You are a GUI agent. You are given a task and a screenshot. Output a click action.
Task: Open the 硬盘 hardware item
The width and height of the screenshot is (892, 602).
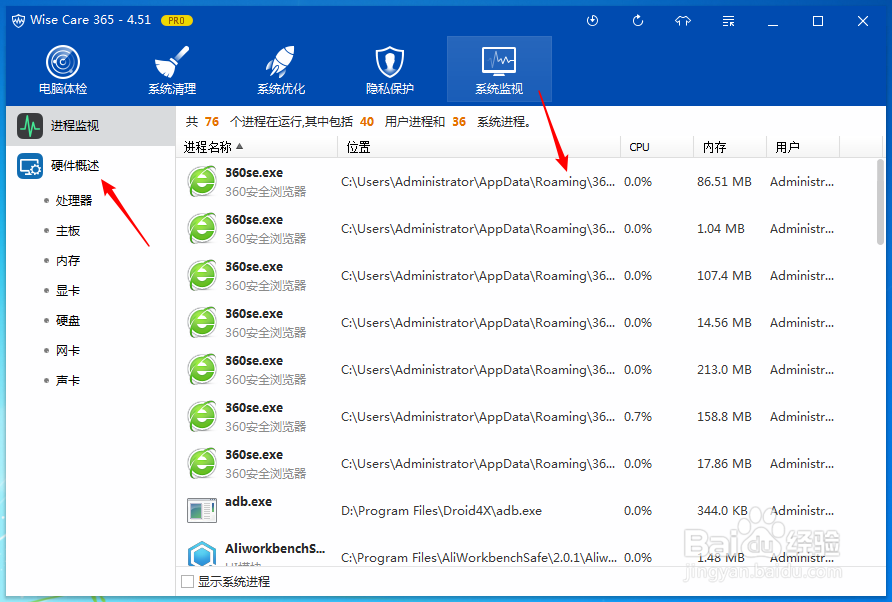pyautogui.click(x=68, y=320)
